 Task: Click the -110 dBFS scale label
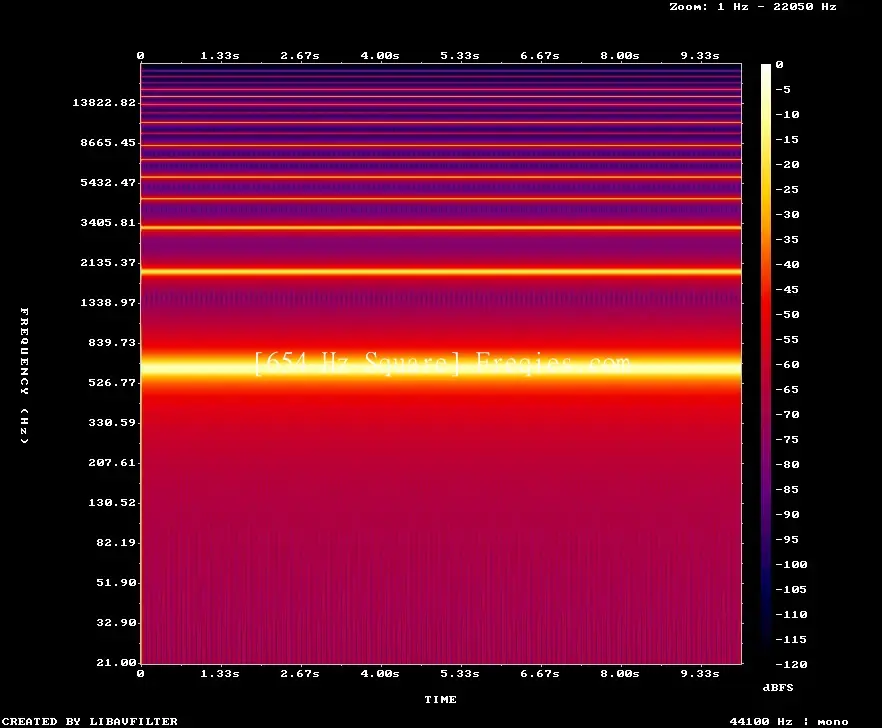791,614
